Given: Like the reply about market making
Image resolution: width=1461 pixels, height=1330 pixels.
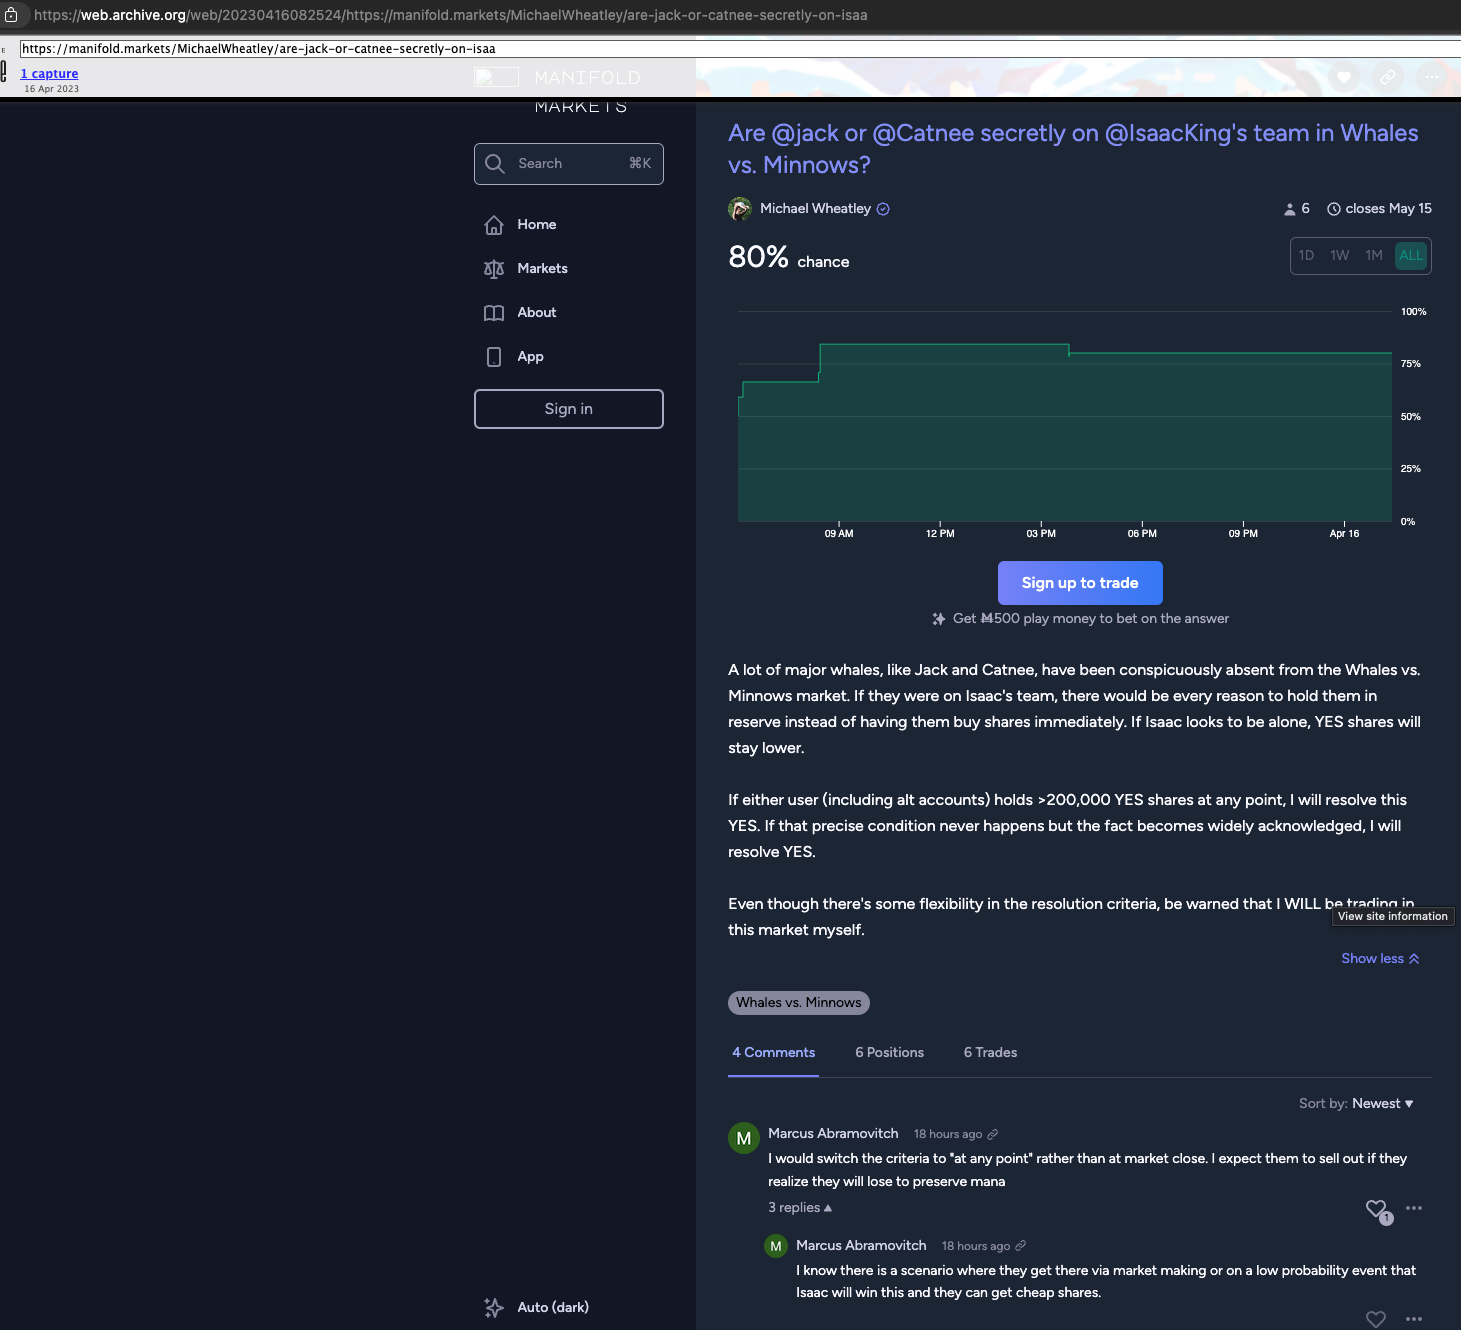Looking at the screenshot, I should 1376,1319.
